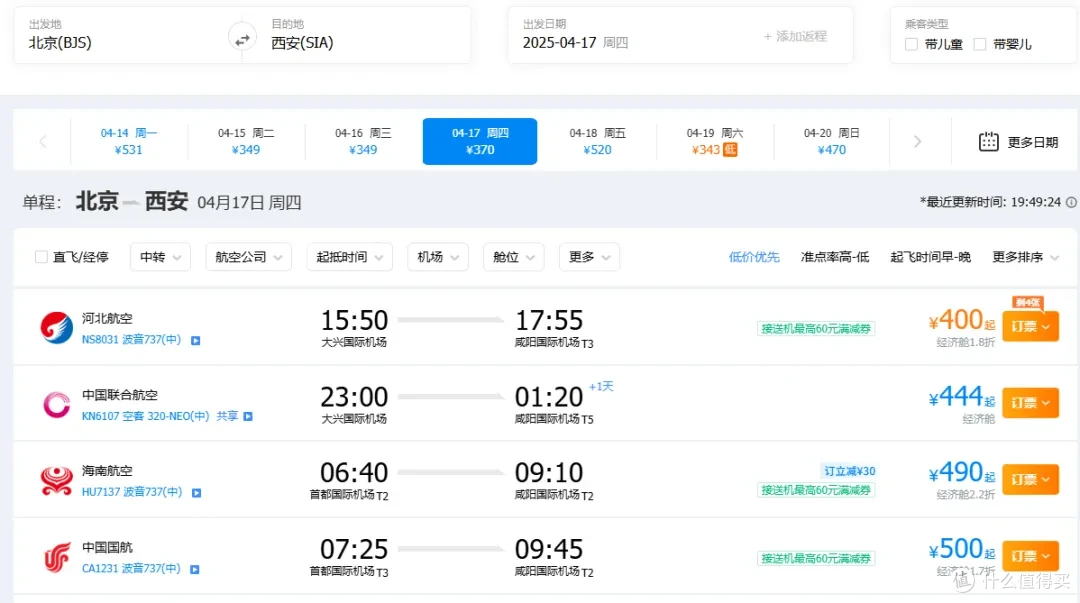Viewport: 1080px width, 603px height.
Task: Sort by 准点率高-低
Action: [x=835, y=257]
